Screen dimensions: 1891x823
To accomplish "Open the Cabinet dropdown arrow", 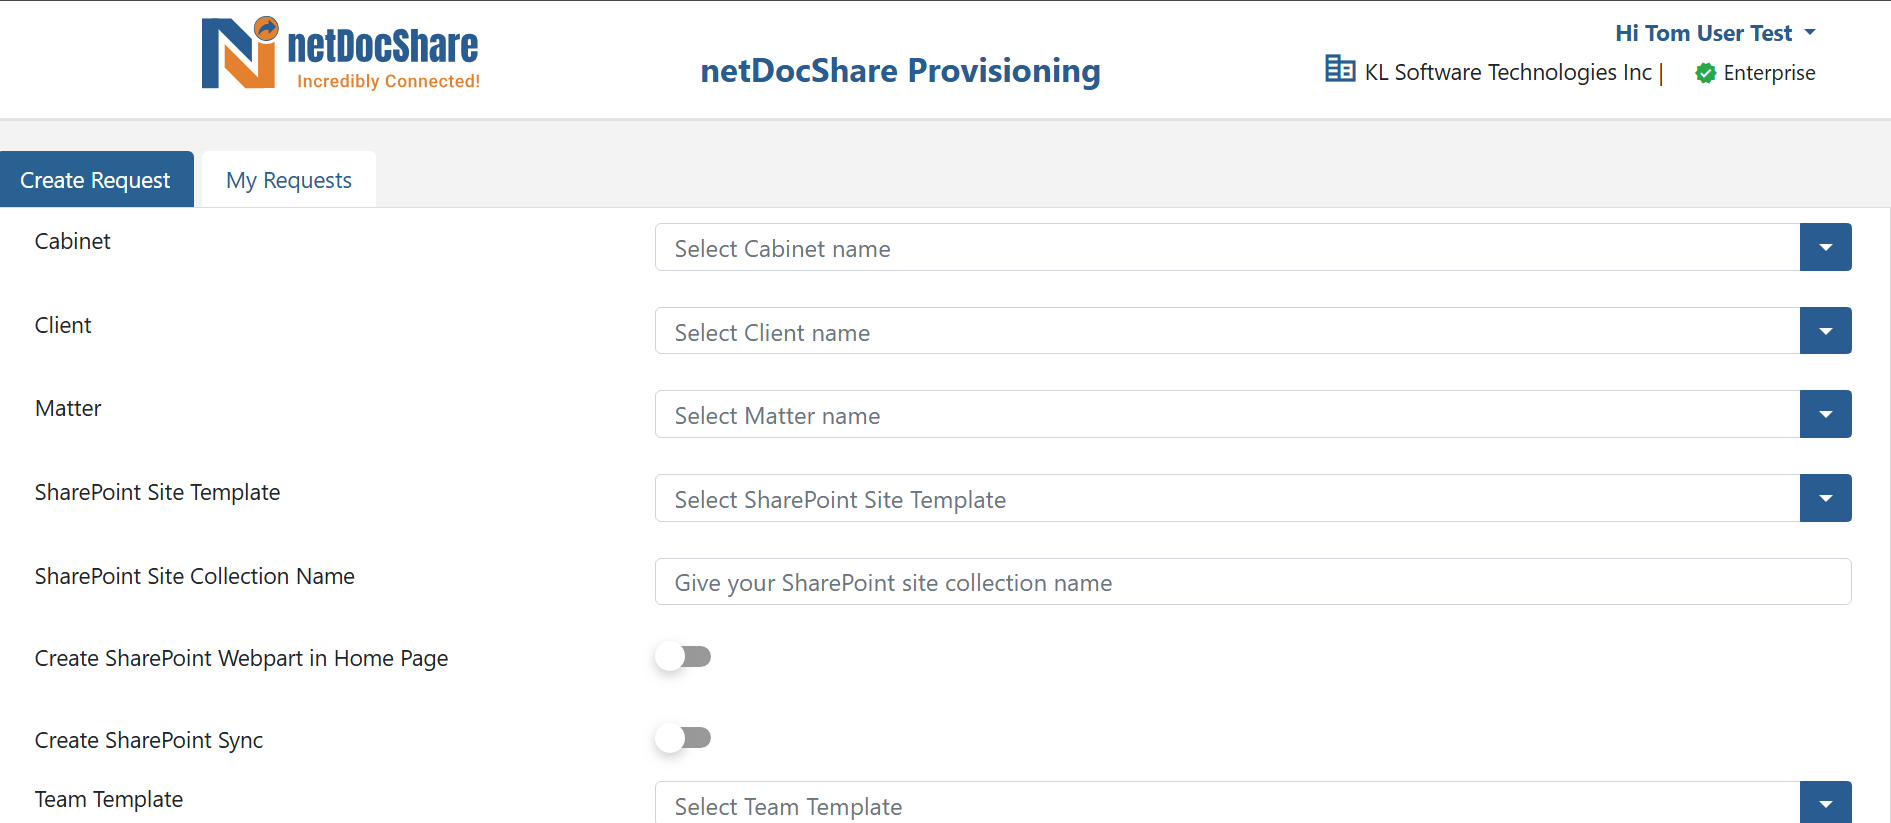I will [x=1826, y=248].
